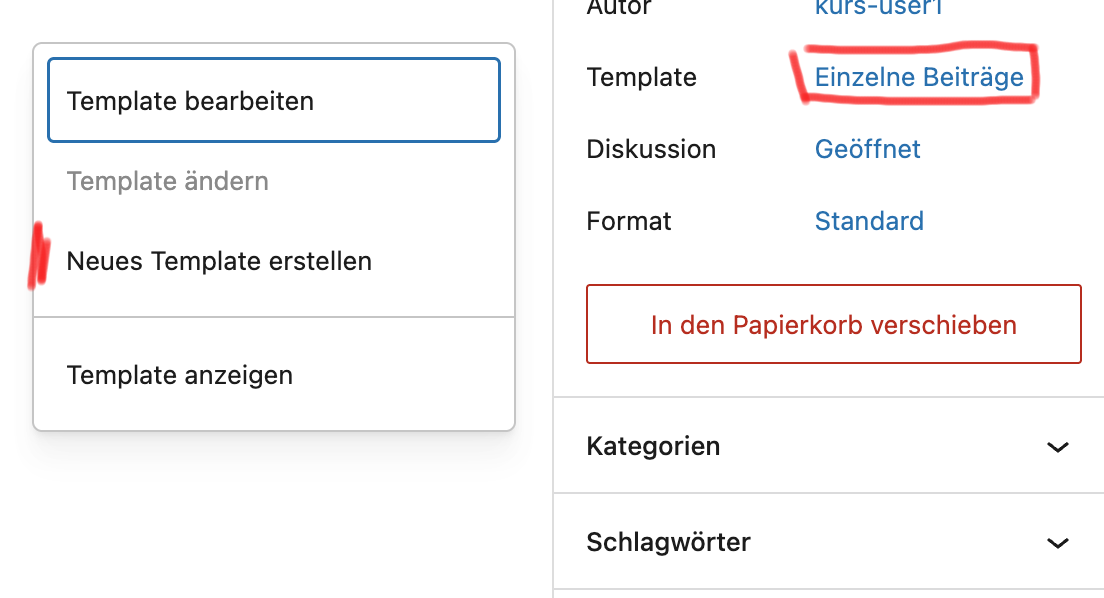The height and width of the screenshot is (598, 1104).
Task: Open the "Einzelne Beiträge" template link
Action: click(918, 77)
